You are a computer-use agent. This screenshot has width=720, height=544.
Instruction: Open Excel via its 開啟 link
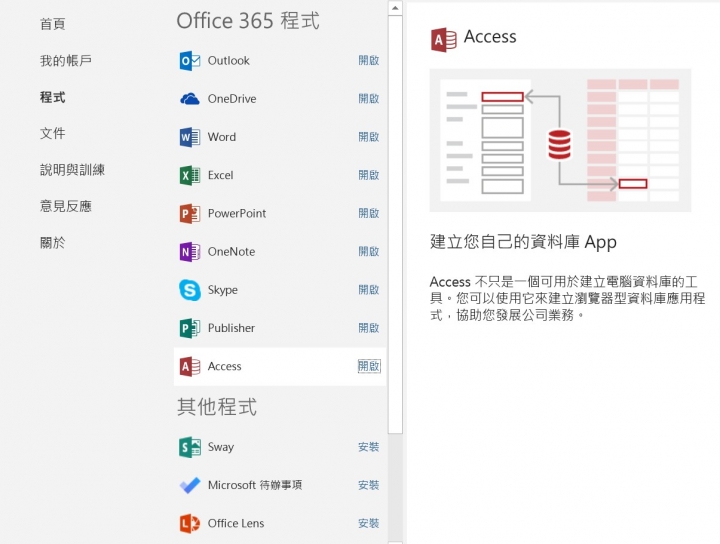pyautogui.click(x=369, y=175)
